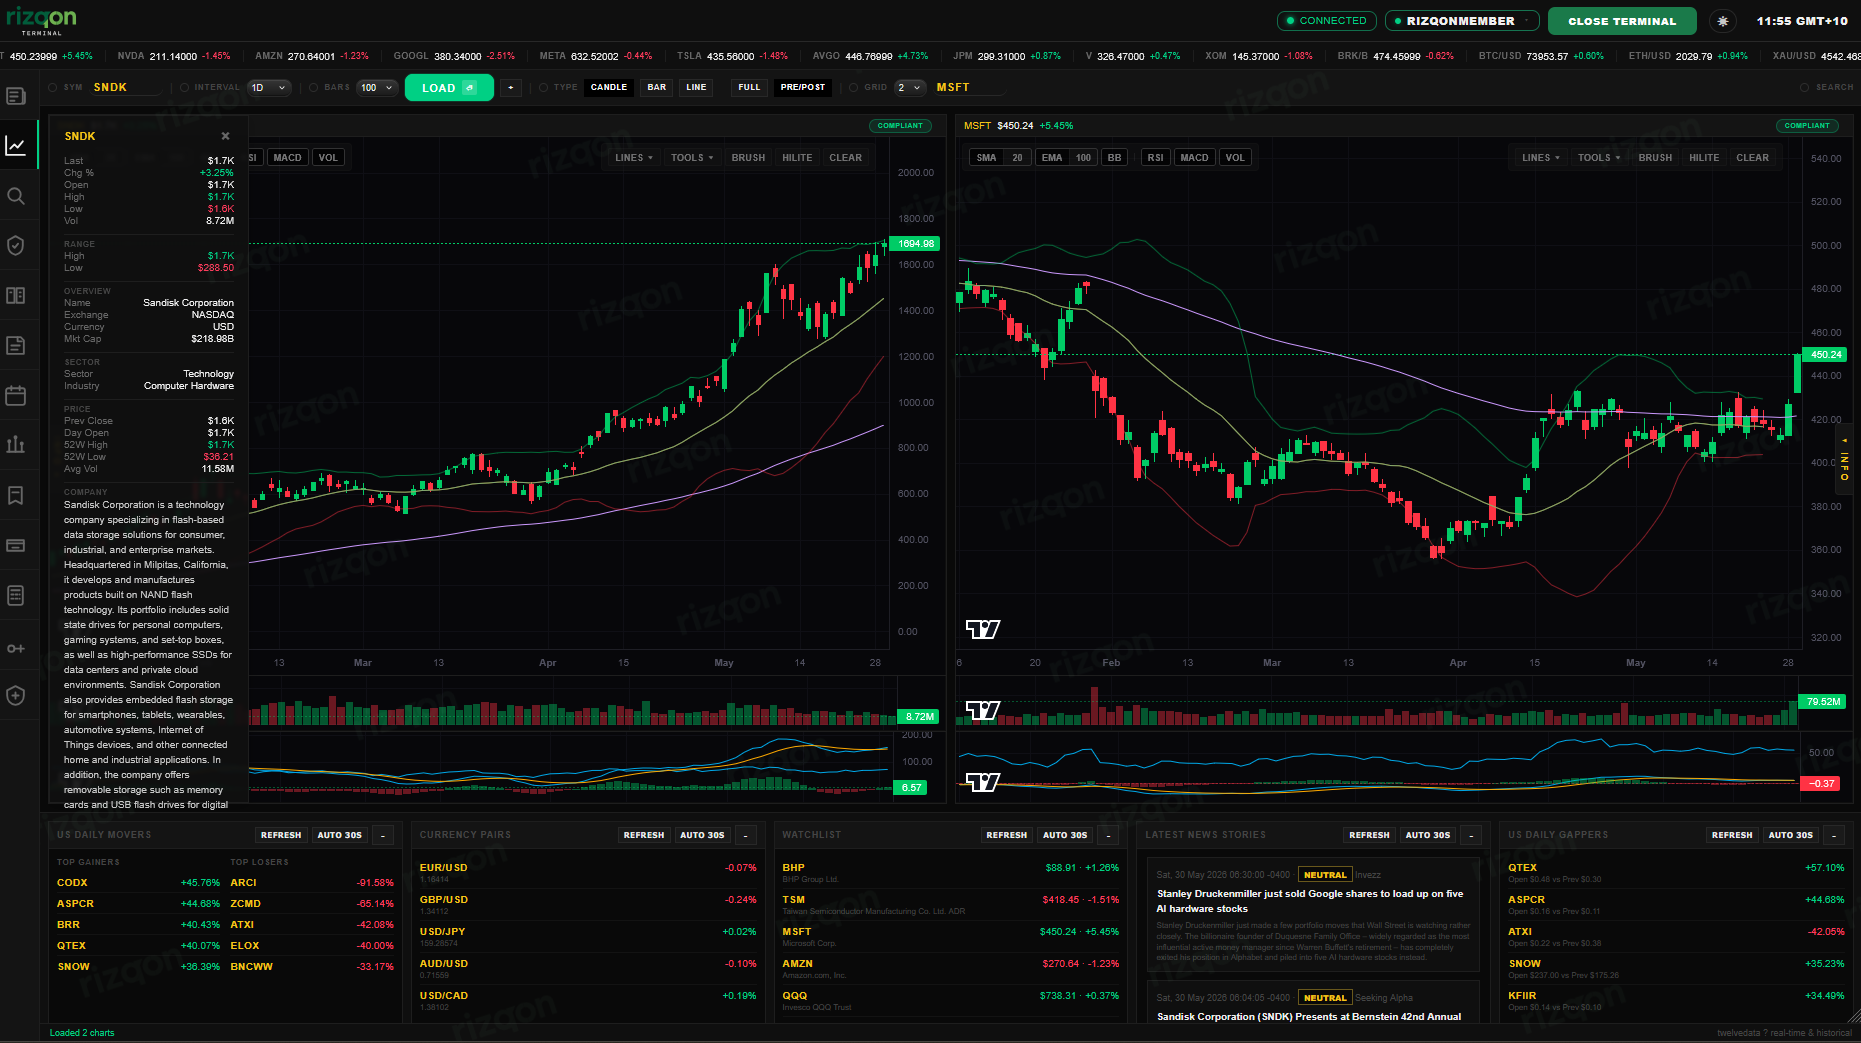The image size is (1861, 1043).
Task: Click the logo on MSFT volume pane
Action: click(x=983, y=711)
